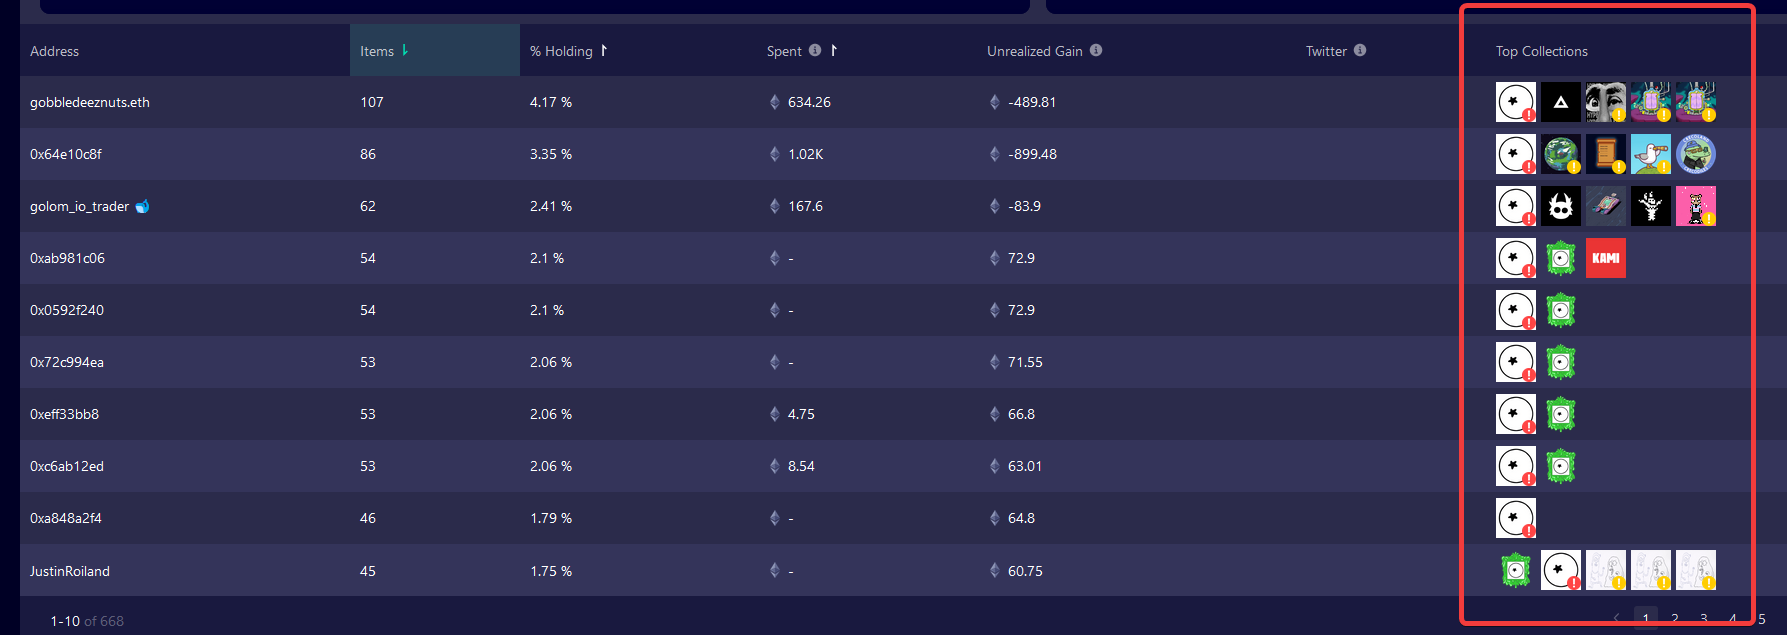Open white circle collection in 0xc6ab12ed row

pyautogui.click(x=1515, y=466)
